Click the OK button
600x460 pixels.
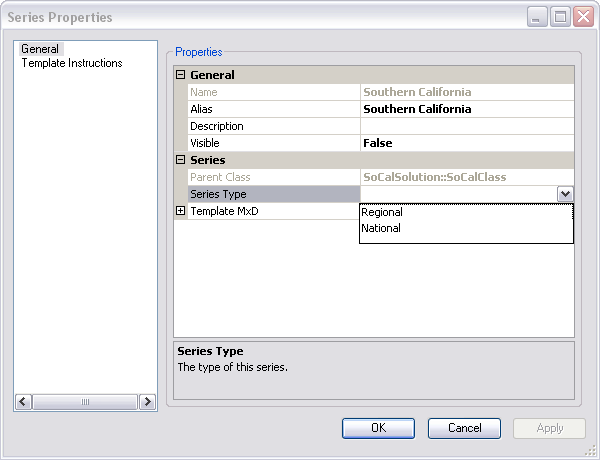378,428
